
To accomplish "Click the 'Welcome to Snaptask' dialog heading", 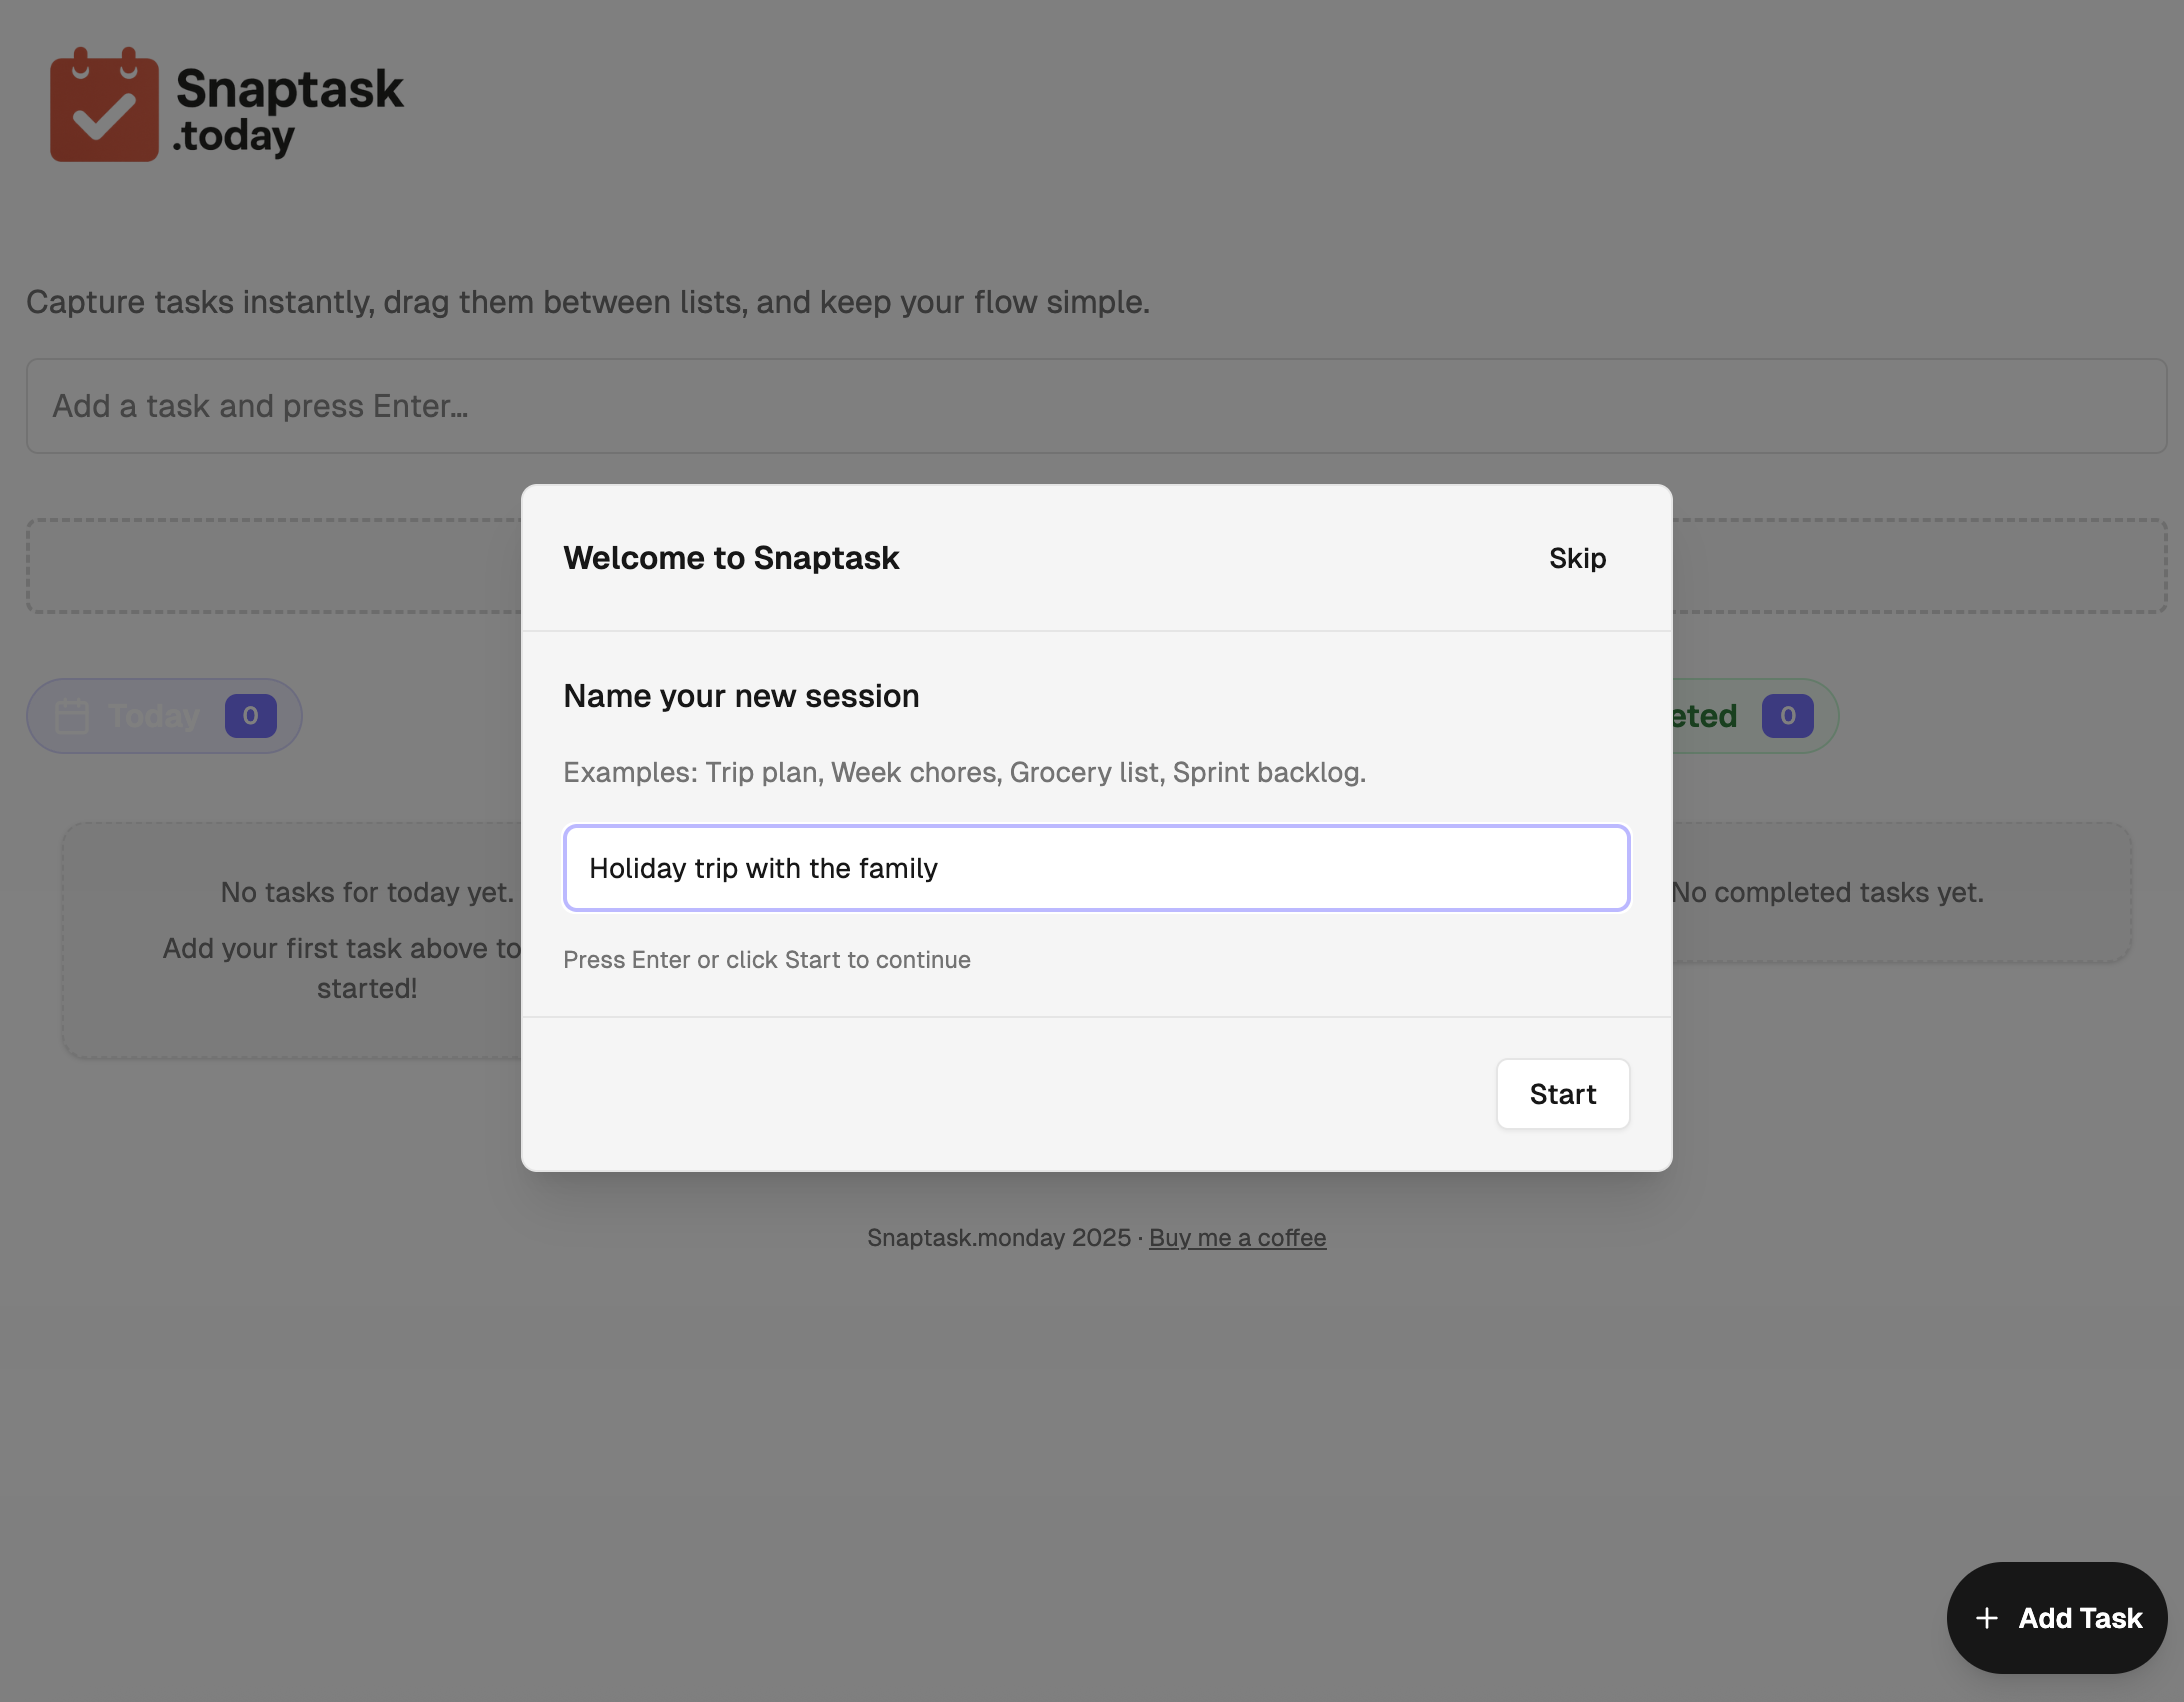I will [x=731, y=558].
